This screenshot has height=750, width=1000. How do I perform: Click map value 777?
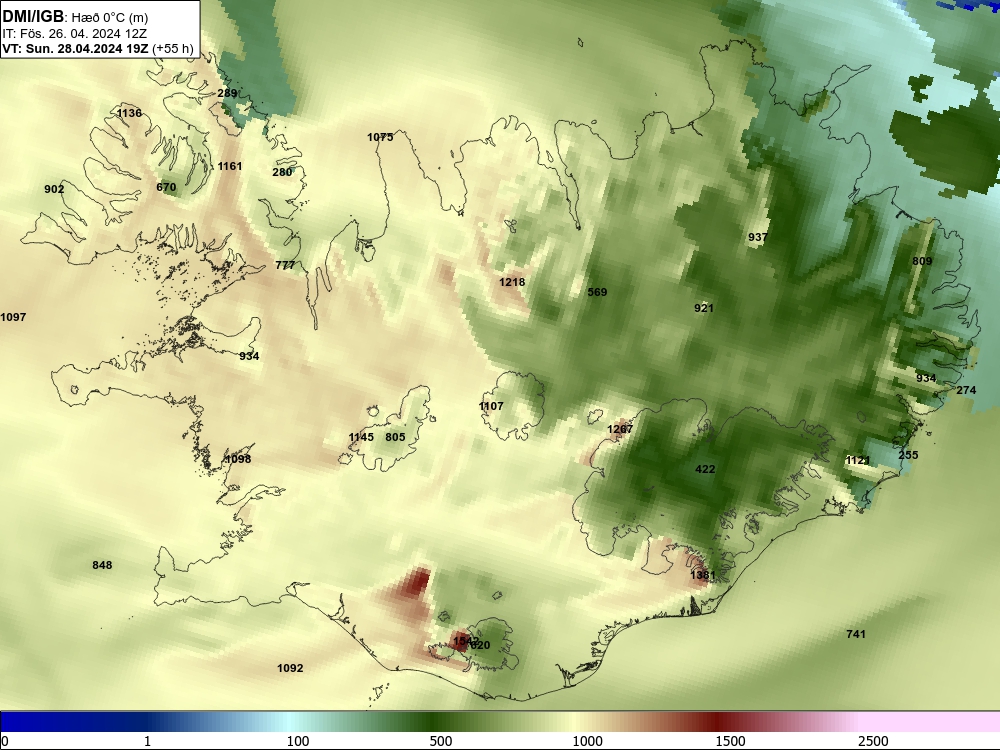[x=285, y=265]
